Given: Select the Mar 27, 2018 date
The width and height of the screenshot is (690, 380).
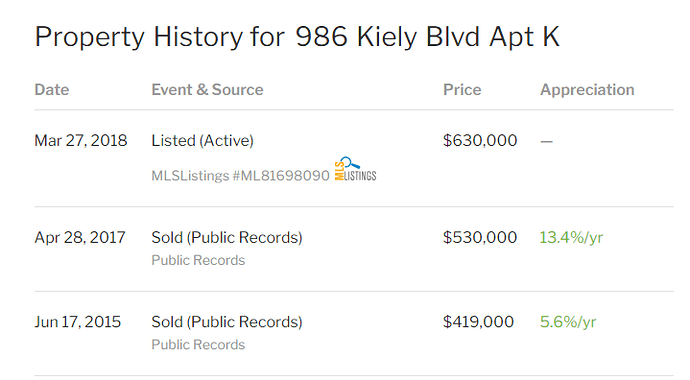Looking at the screenshot, I should [81, 141].
